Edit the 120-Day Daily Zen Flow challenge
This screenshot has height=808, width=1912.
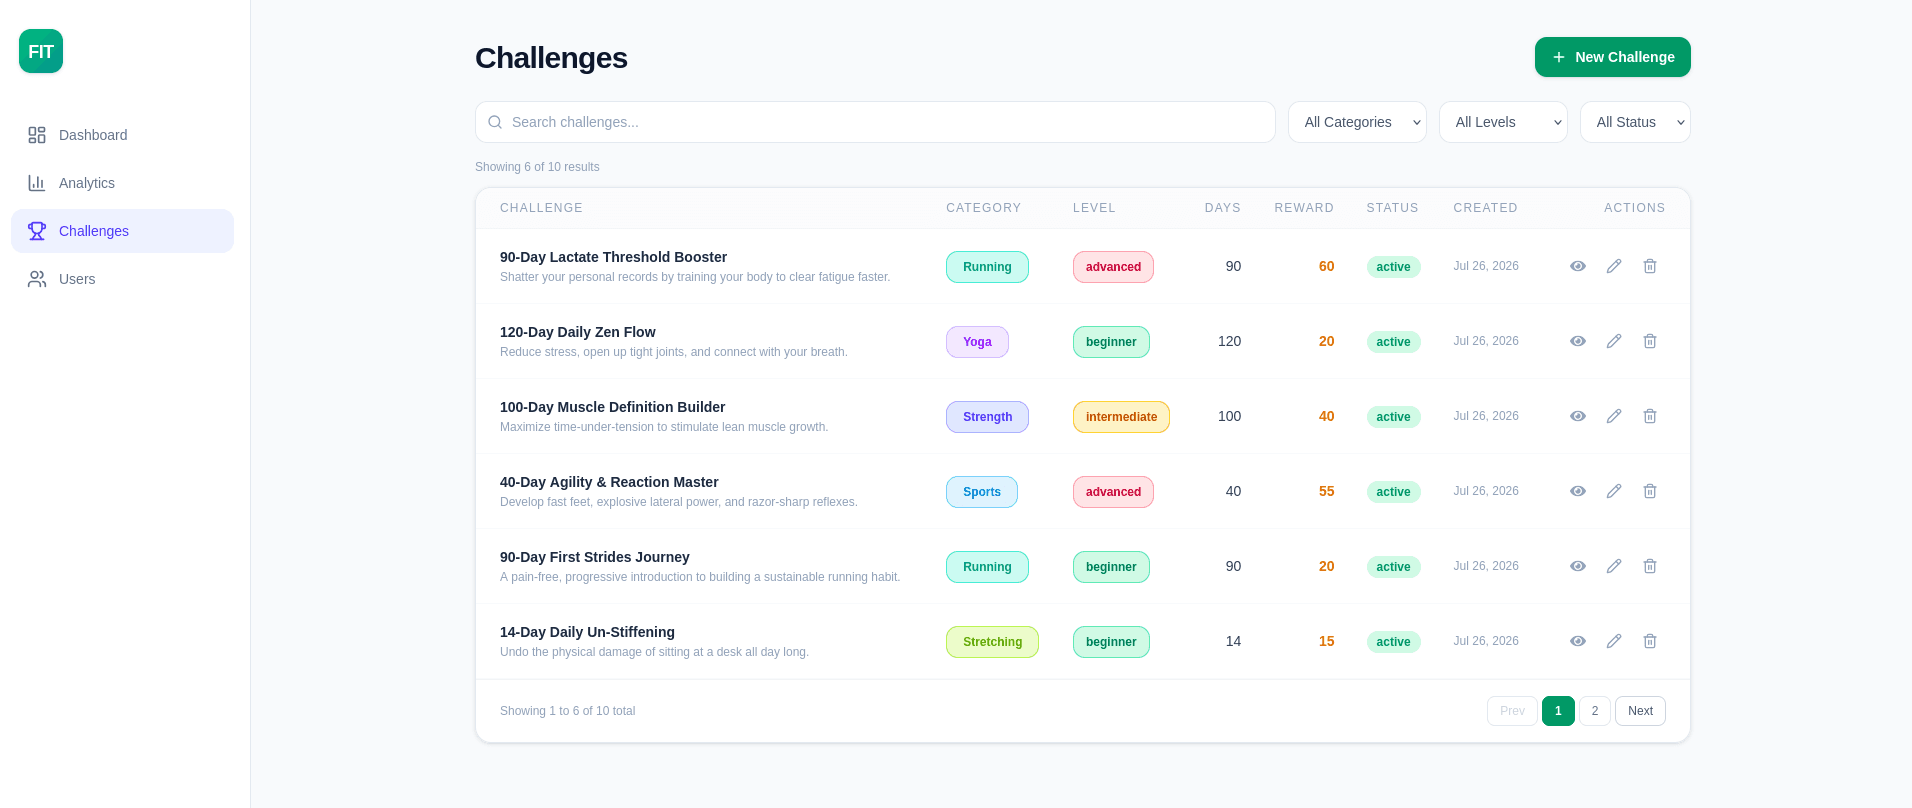coord(1614,341)
